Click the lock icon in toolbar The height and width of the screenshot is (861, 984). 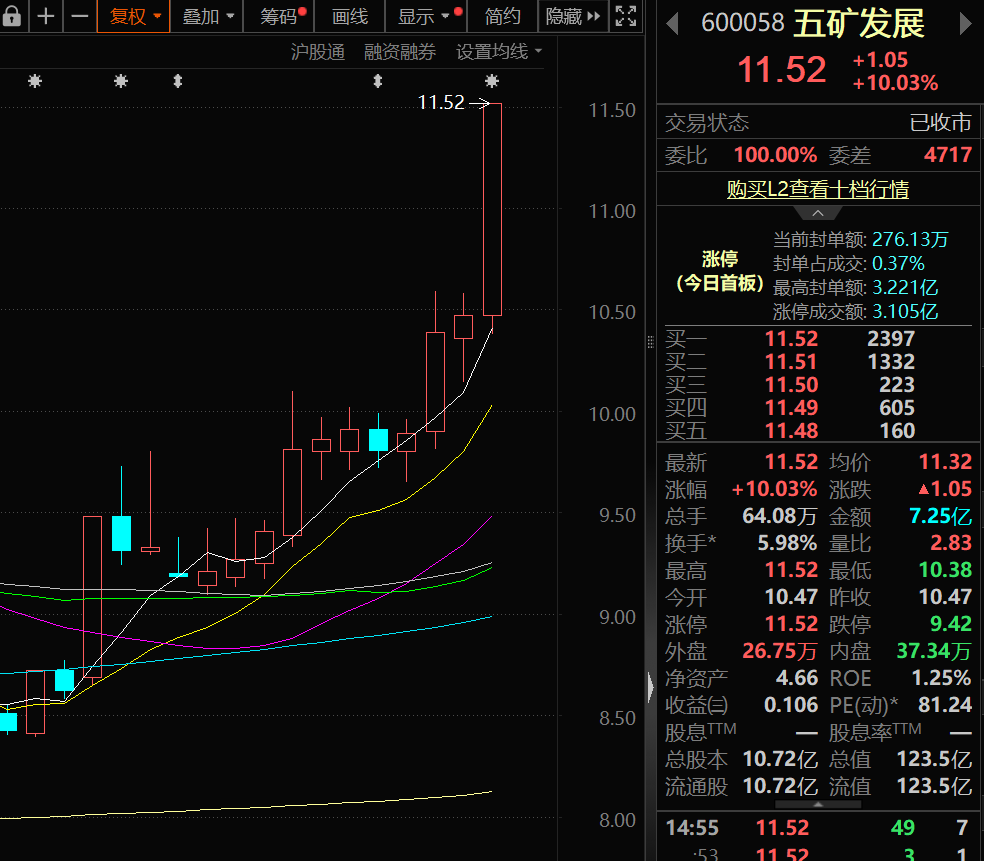click(11, 16)
